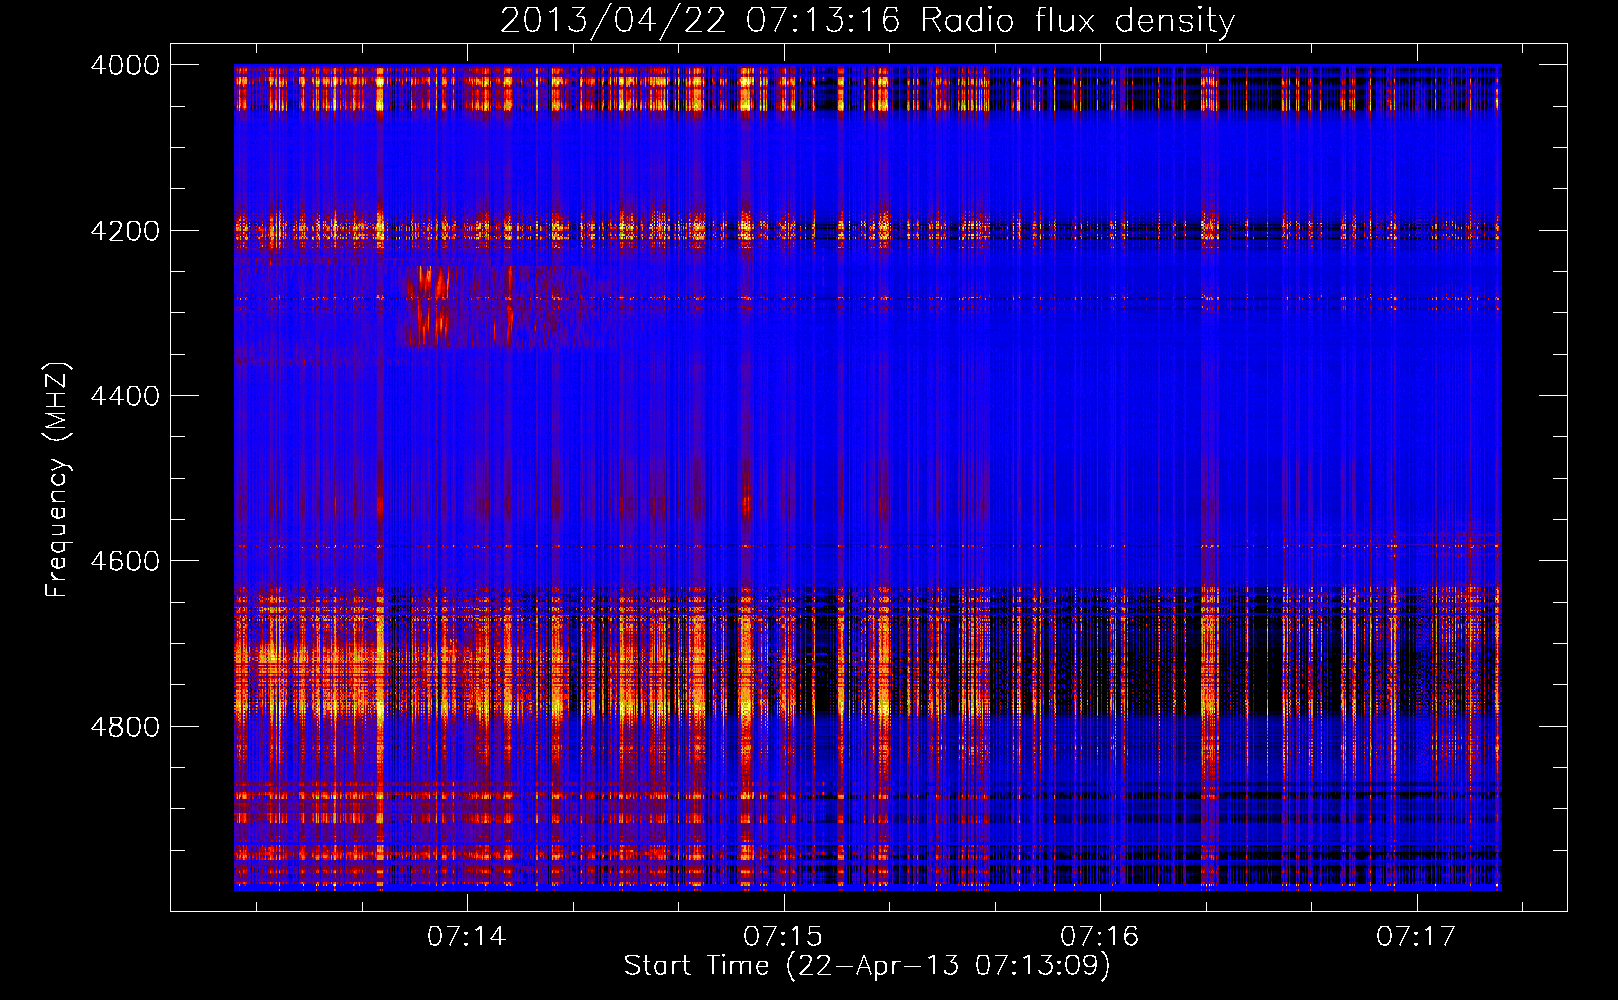1618x1000 pixels.
Task: Click the 4200 frequency tick label
Action: 125,231
